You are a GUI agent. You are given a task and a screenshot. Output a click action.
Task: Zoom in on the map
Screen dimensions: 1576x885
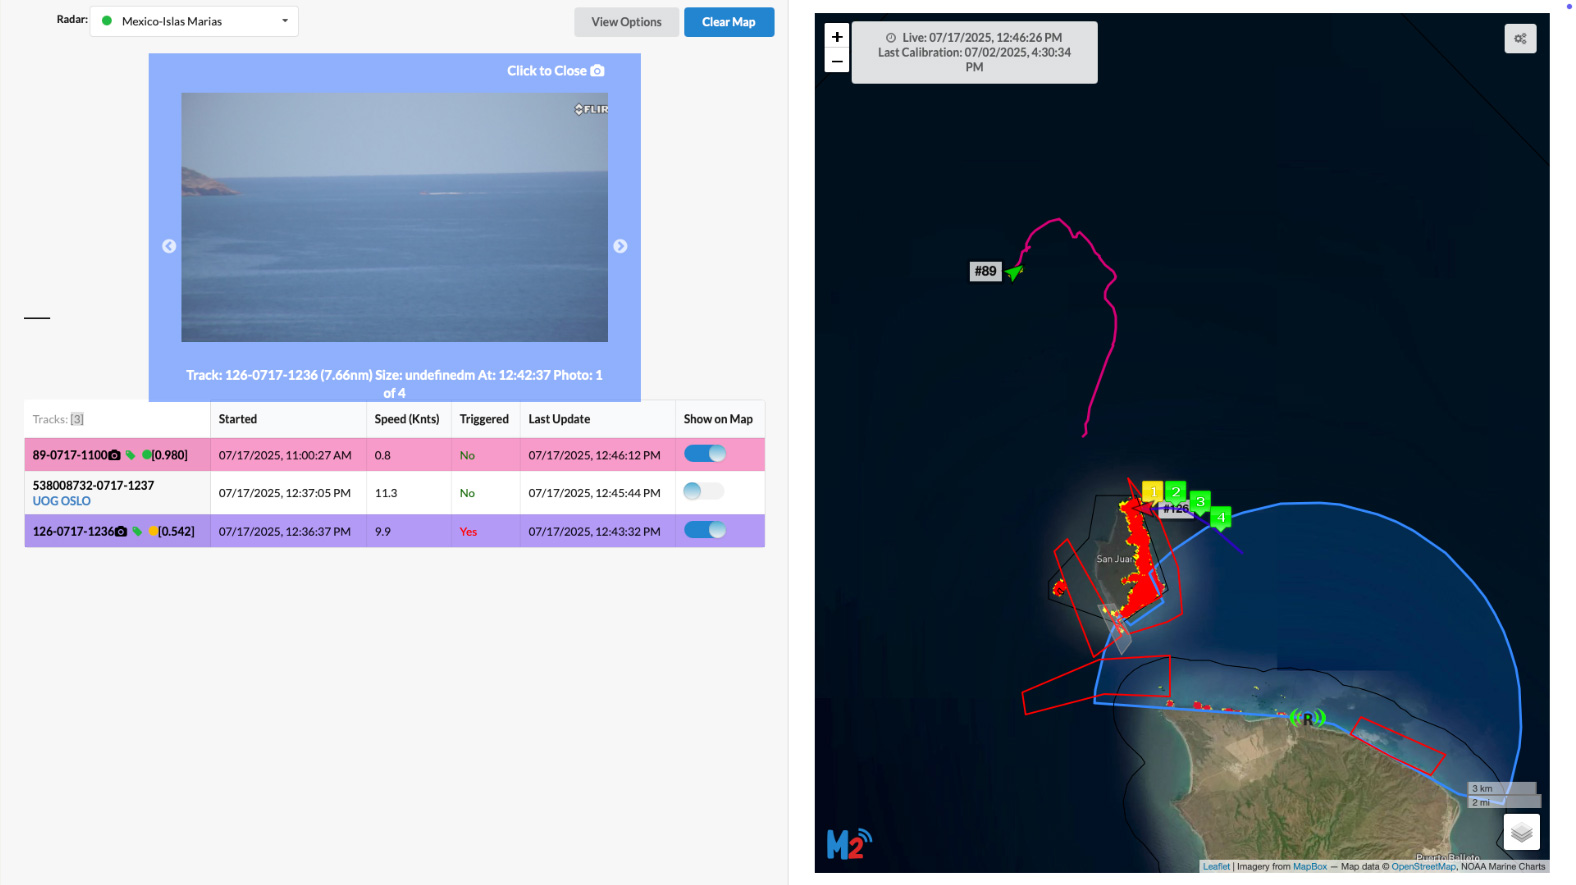pos(837,36)
